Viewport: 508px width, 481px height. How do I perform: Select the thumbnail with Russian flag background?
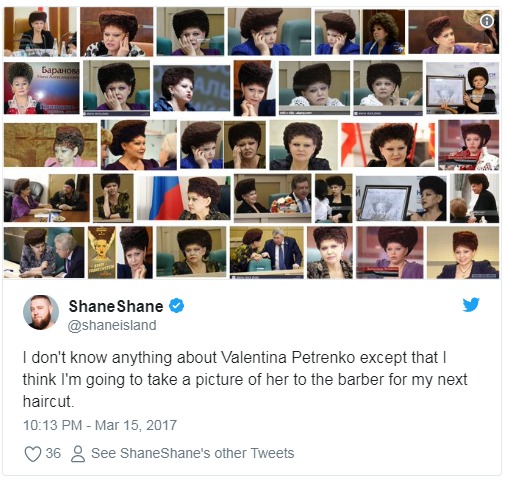(184, 198)
